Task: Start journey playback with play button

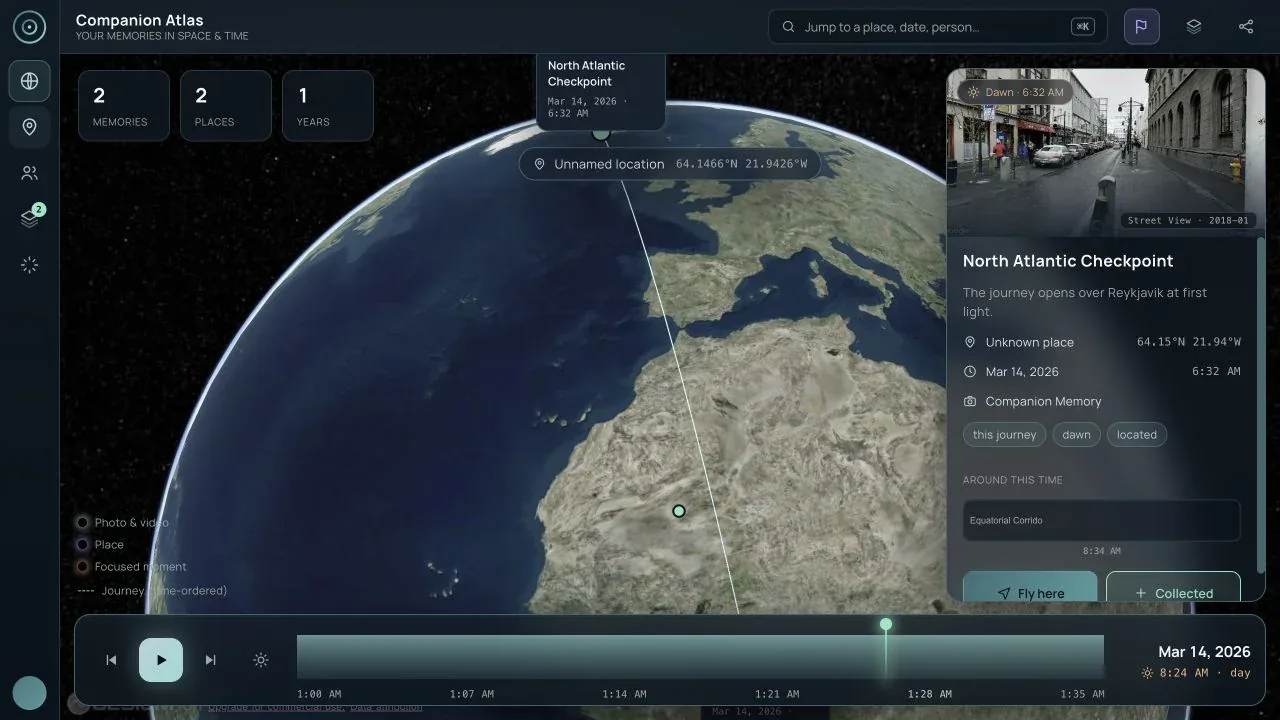Action: pyautogui.click(x=161, y=660)
